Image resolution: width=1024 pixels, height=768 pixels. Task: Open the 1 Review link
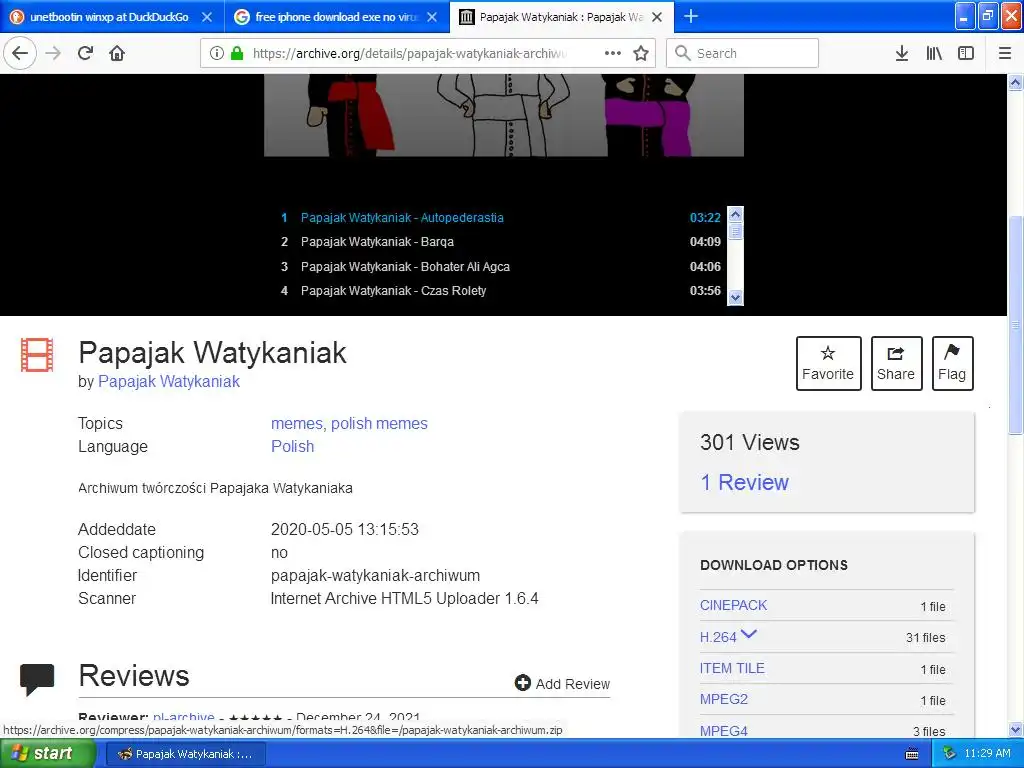pyautogui.click(x=744, y=483)
